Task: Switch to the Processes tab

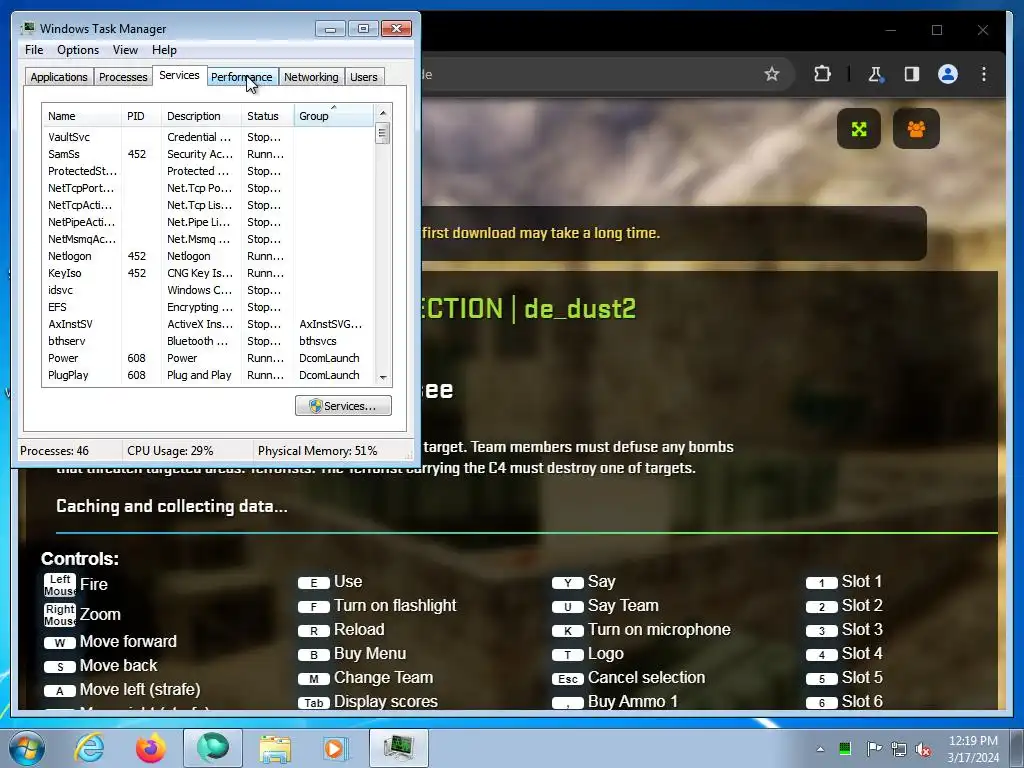Action: pyautogui.click(x=123, y=77)
